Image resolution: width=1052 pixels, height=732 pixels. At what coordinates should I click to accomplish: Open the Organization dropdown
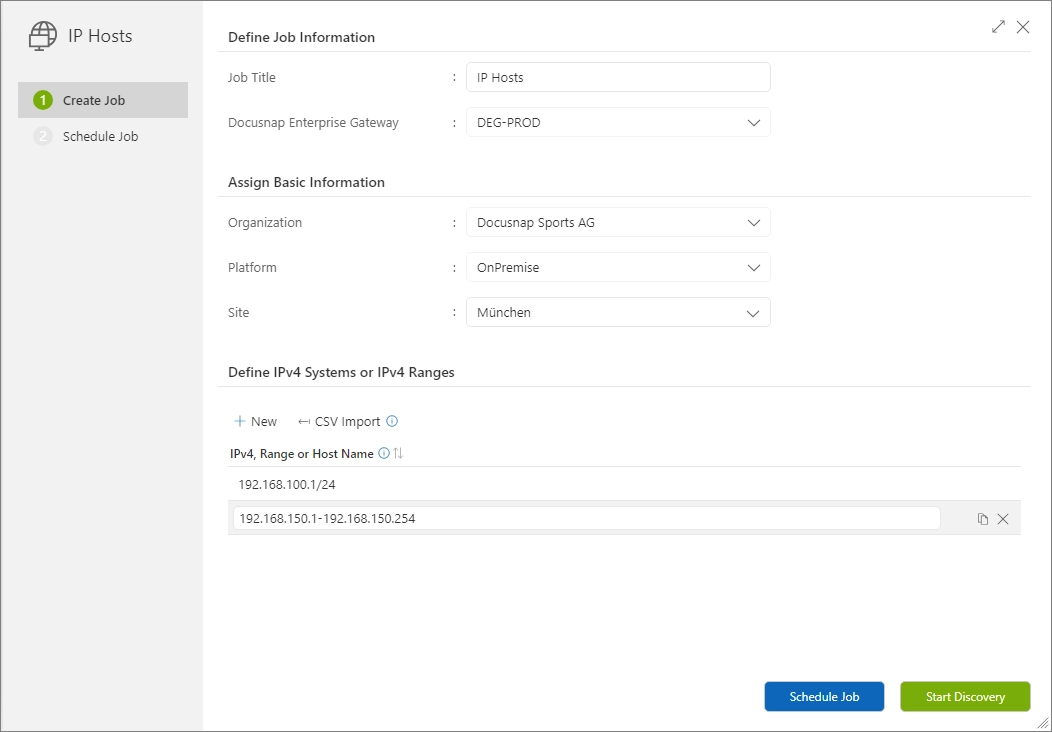tap(618, 222)
